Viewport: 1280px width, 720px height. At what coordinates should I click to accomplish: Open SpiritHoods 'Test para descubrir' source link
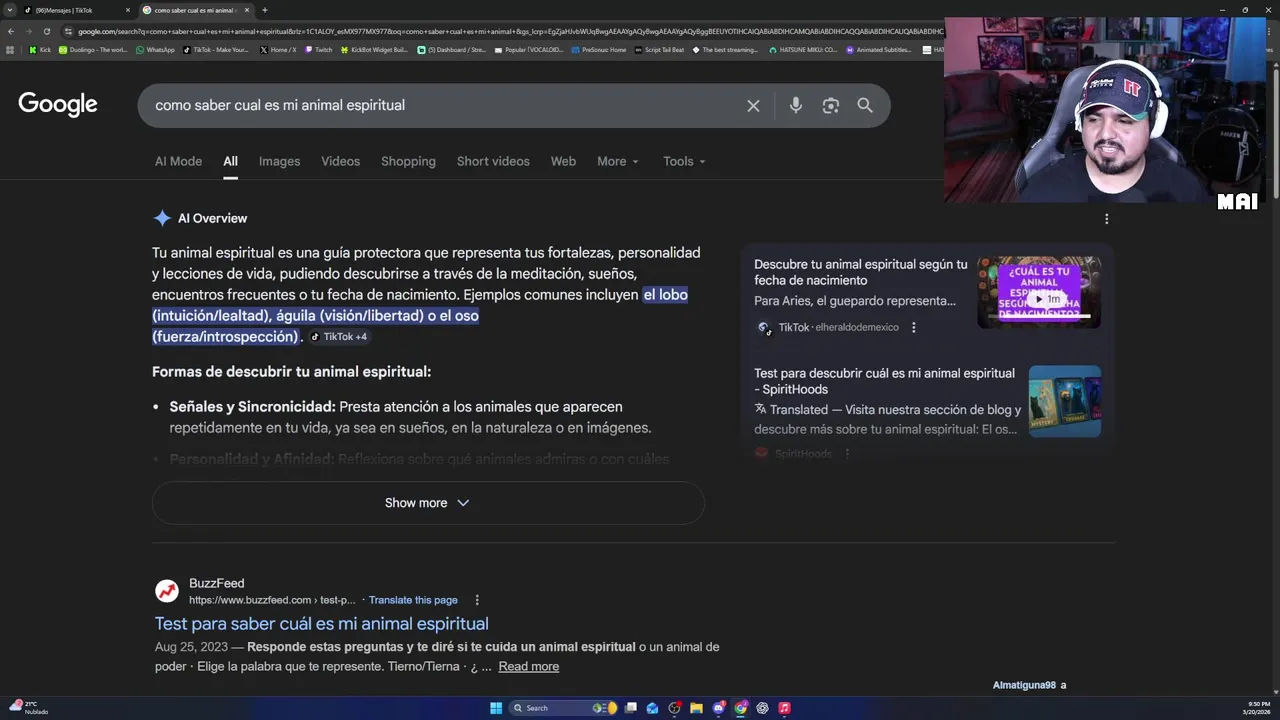(884, 381)
